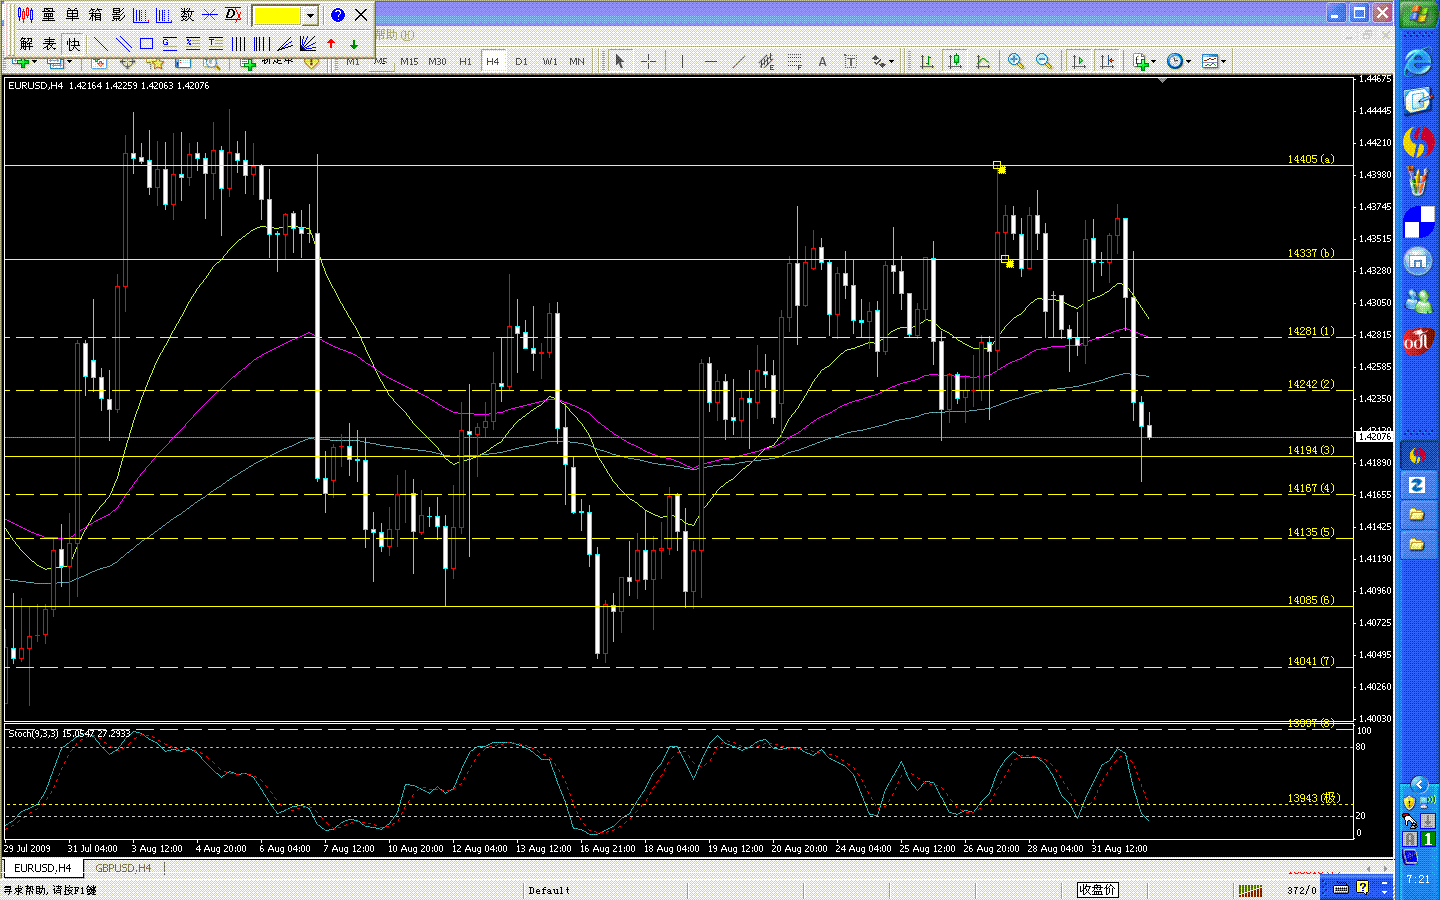Click the red crossed-lines icon
1440x900 pixels.
pyautogui.click(x=210, y=15)
